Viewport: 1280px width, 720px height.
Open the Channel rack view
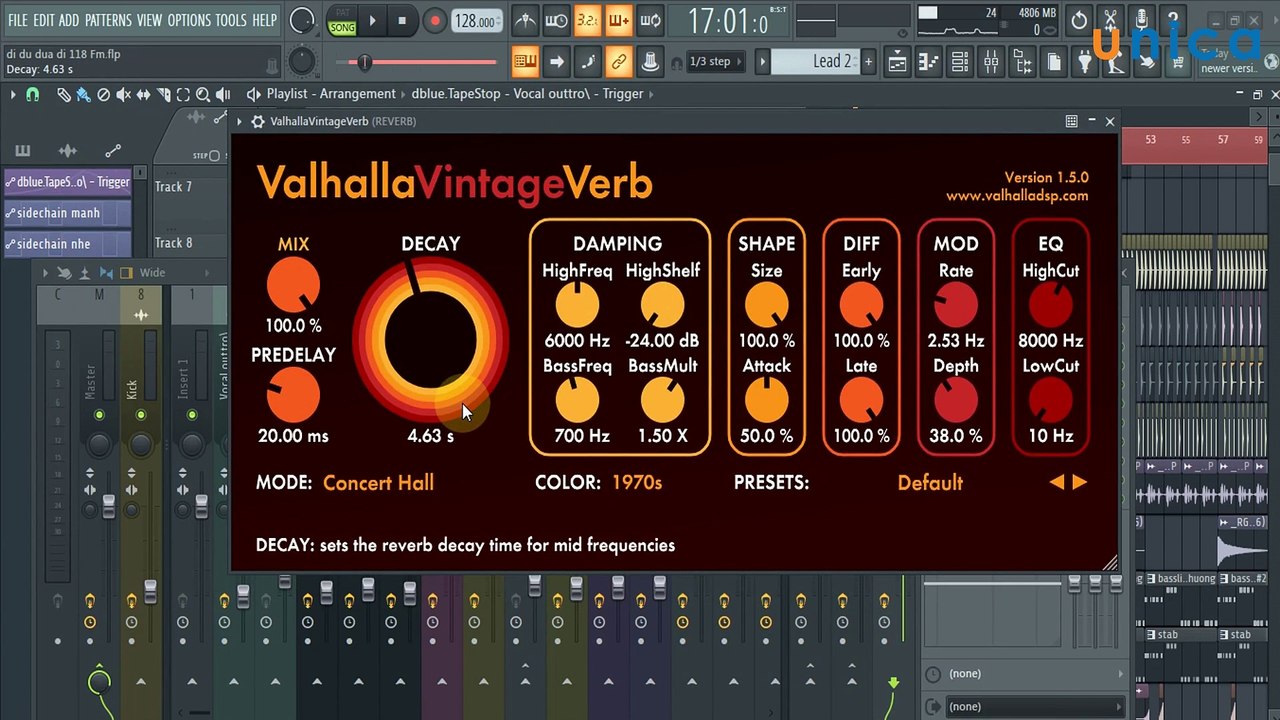[x=960, y=62]
